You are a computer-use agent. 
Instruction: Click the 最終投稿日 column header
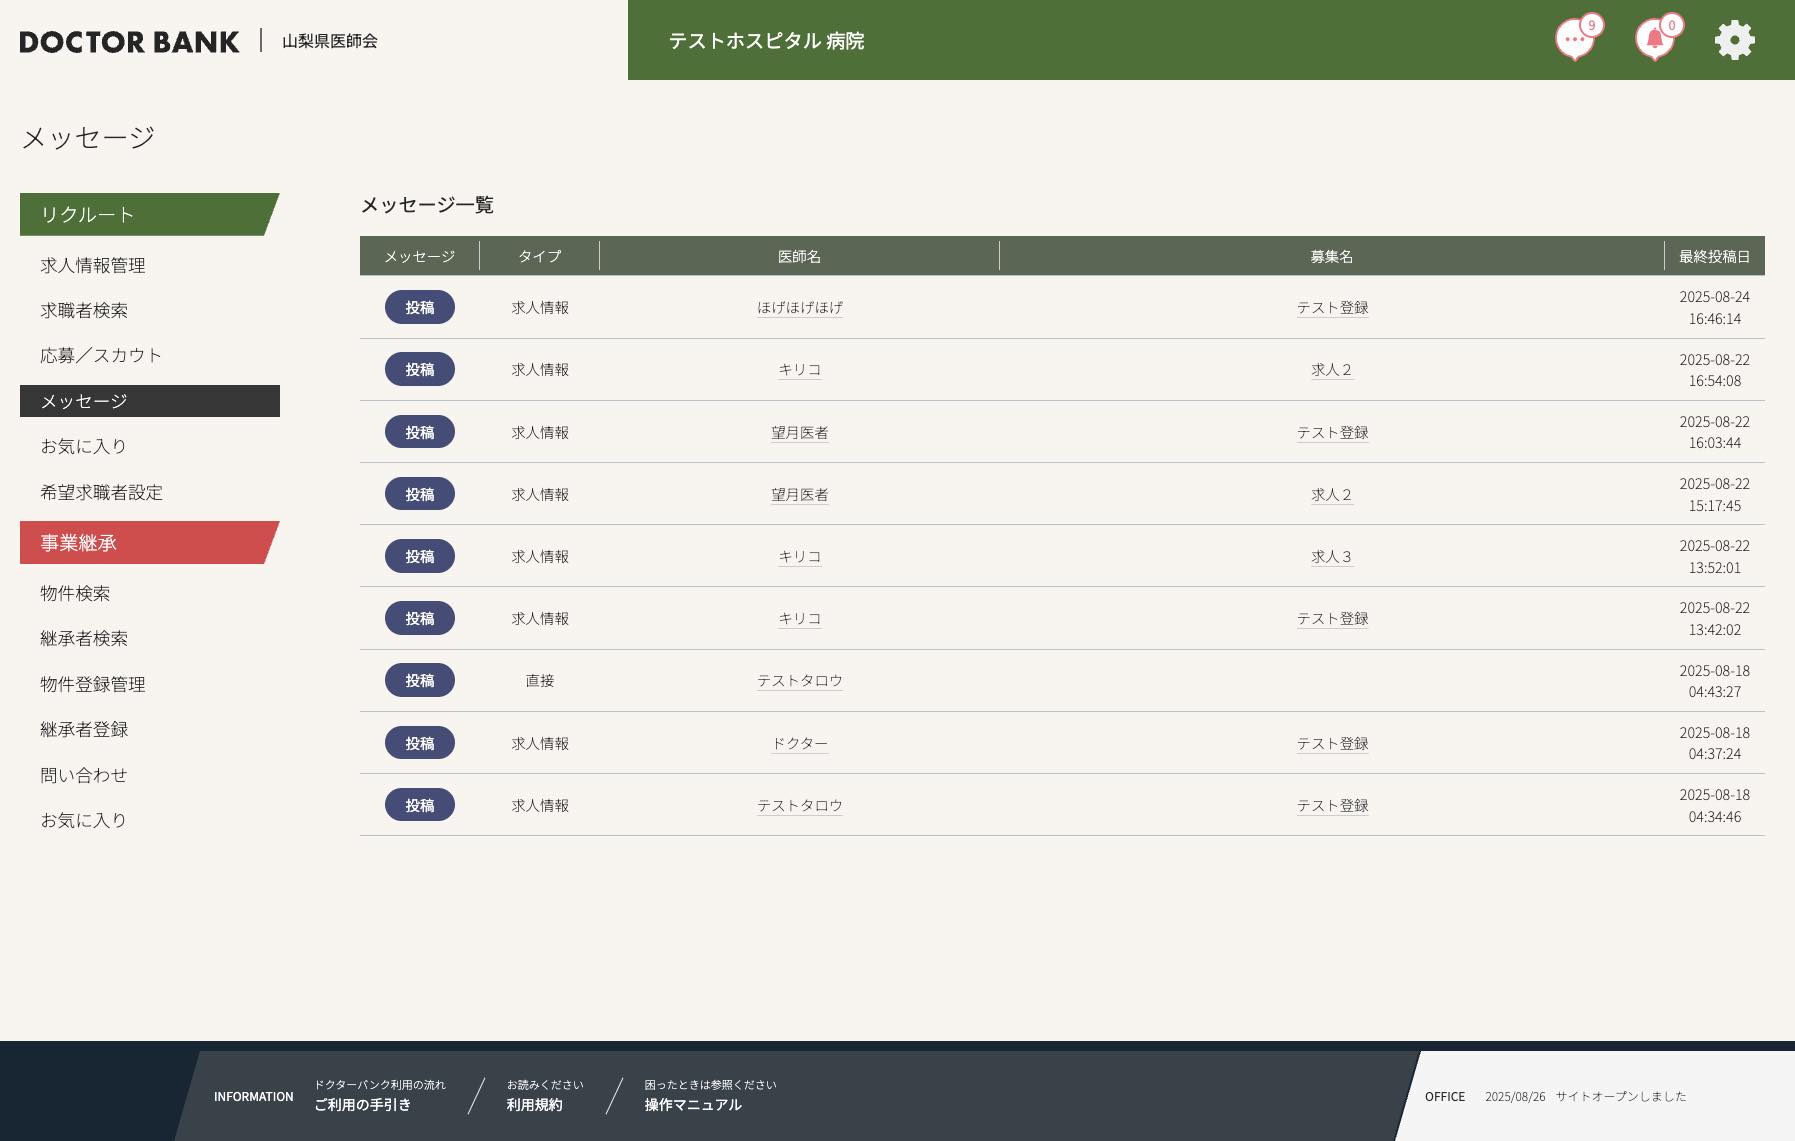1714,256
